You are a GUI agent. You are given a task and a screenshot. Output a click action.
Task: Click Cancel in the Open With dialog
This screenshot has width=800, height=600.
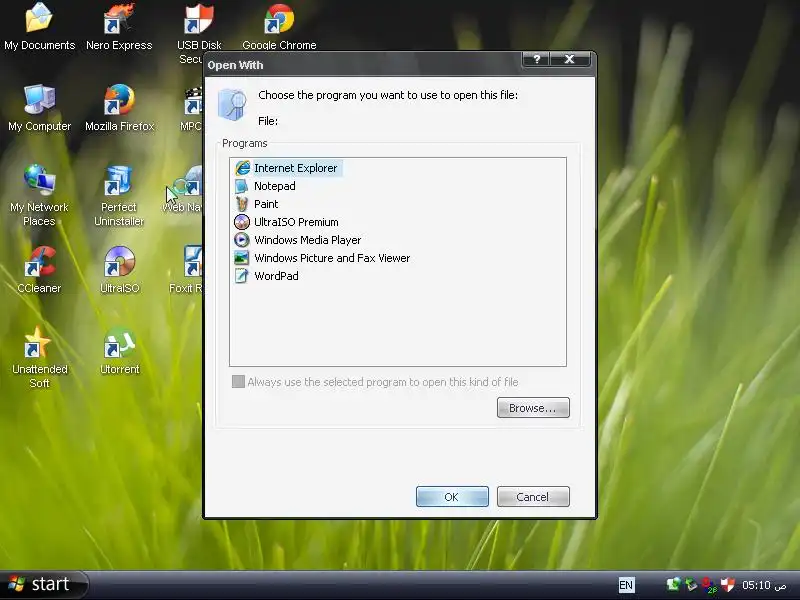(533, 496)
